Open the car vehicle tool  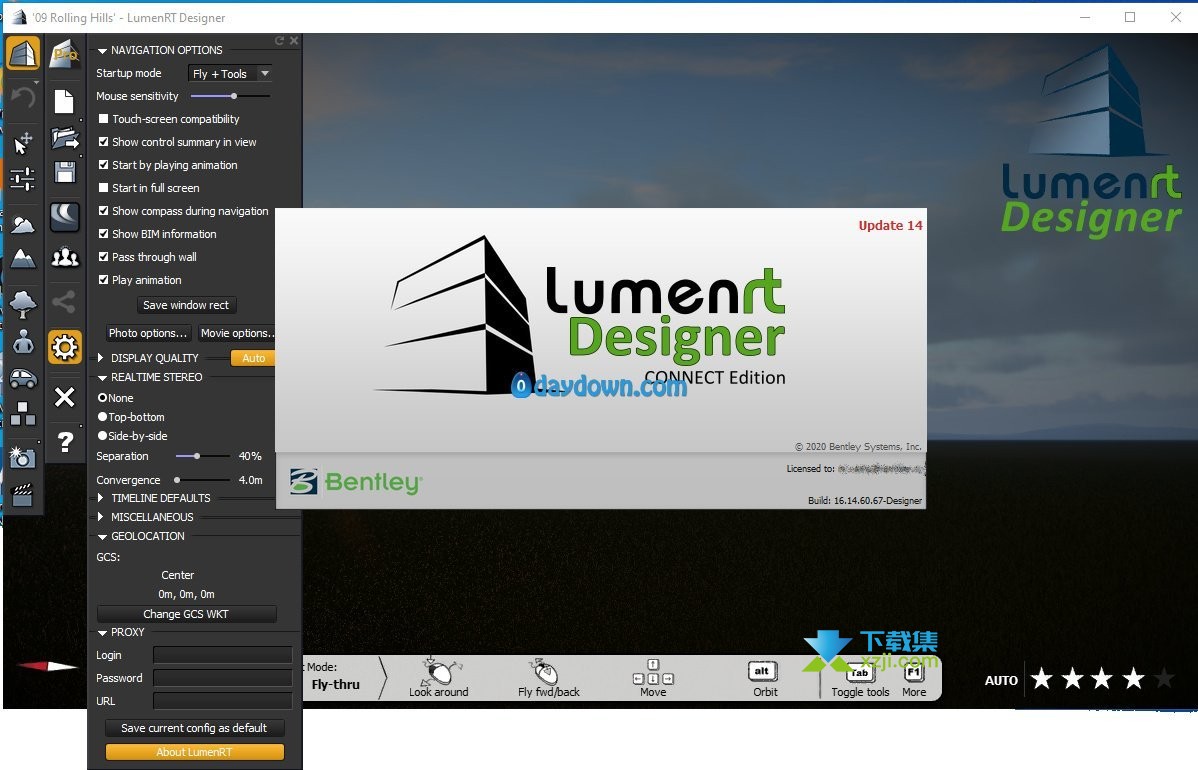pyautogui.click(x=23, y=378)
